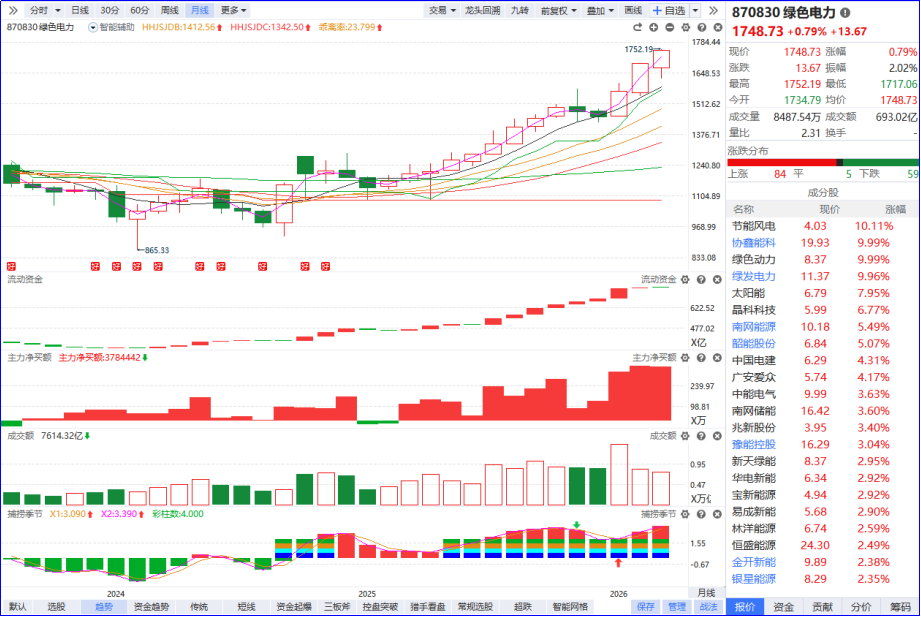The width and height of the screenshot is (921, 617).
Task: Open constituent stock 绿发电力
Action: (x=754, y=276)
